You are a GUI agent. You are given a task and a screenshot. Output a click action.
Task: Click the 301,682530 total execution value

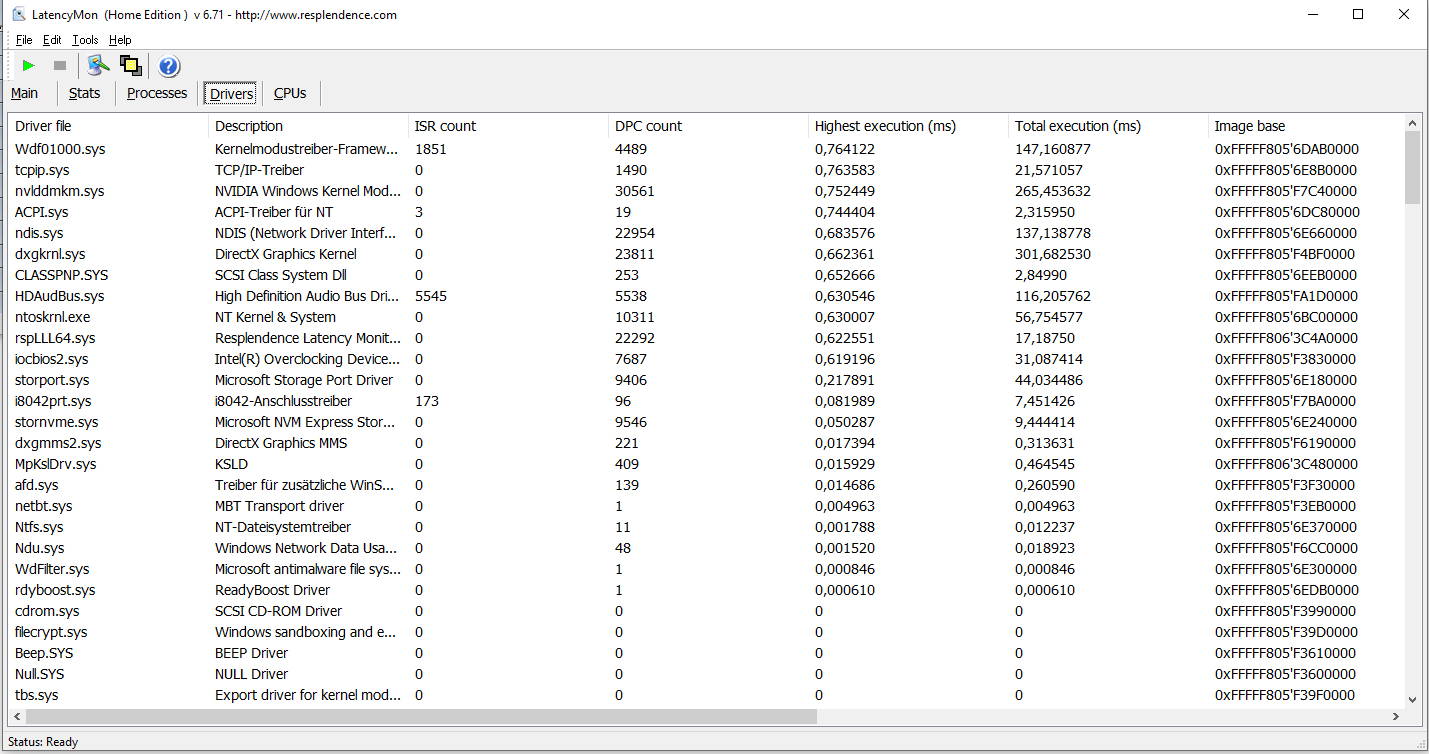(1053, 254)
